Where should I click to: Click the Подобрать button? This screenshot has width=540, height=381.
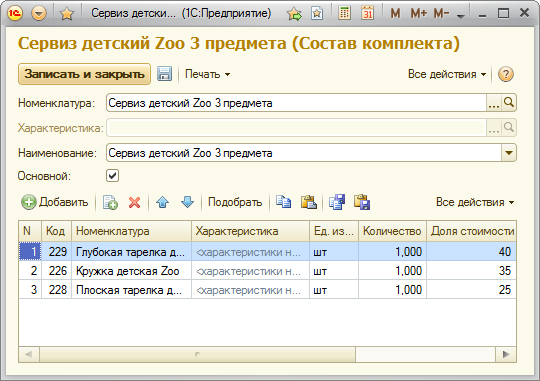click(x=235, y=202)
